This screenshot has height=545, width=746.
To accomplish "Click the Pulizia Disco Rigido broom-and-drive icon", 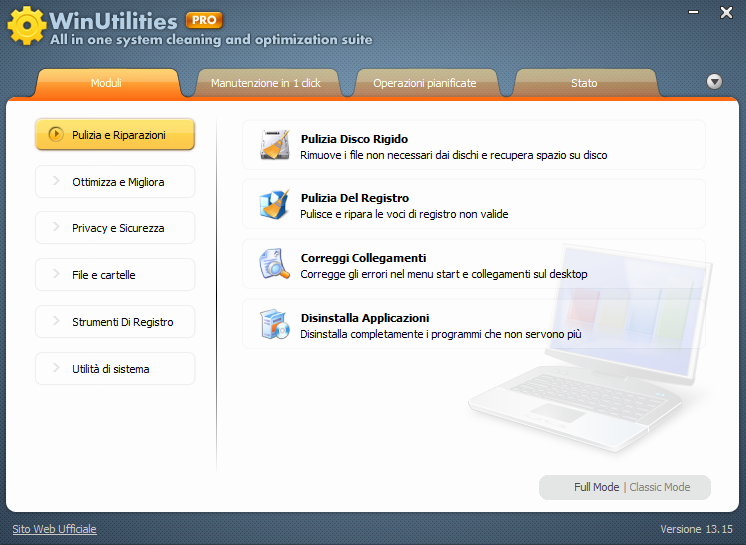I will (275, 145).
